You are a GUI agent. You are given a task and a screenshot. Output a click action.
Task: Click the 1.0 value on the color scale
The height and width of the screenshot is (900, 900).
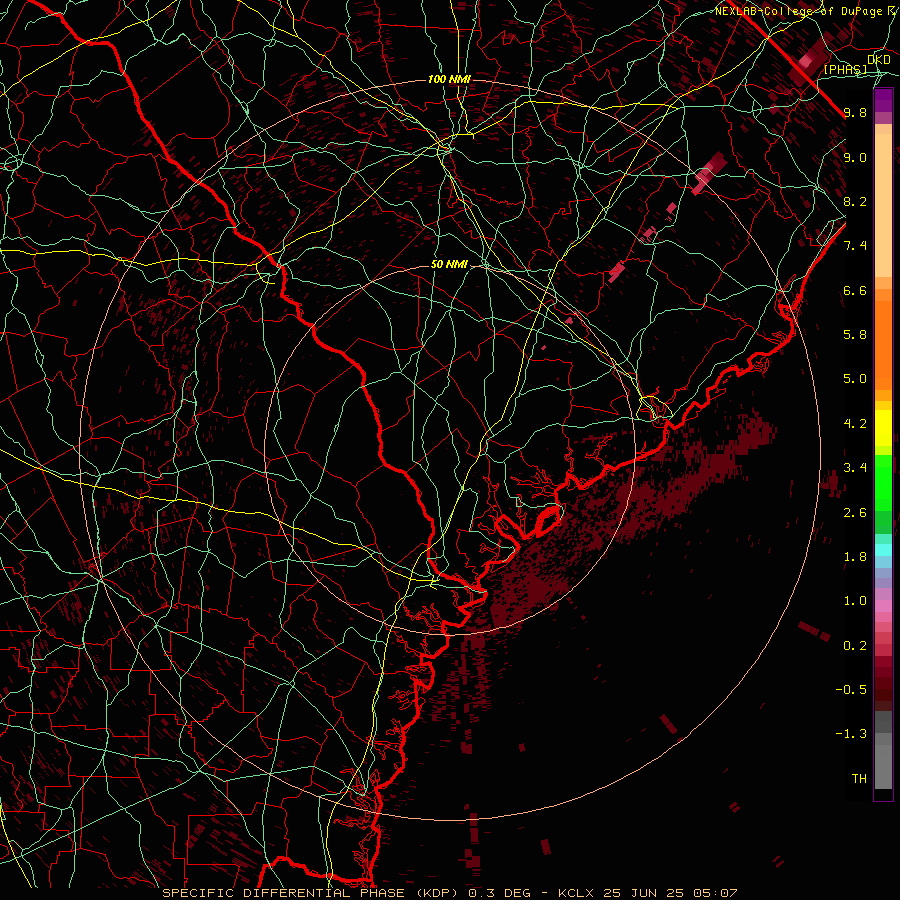[855, 601]
